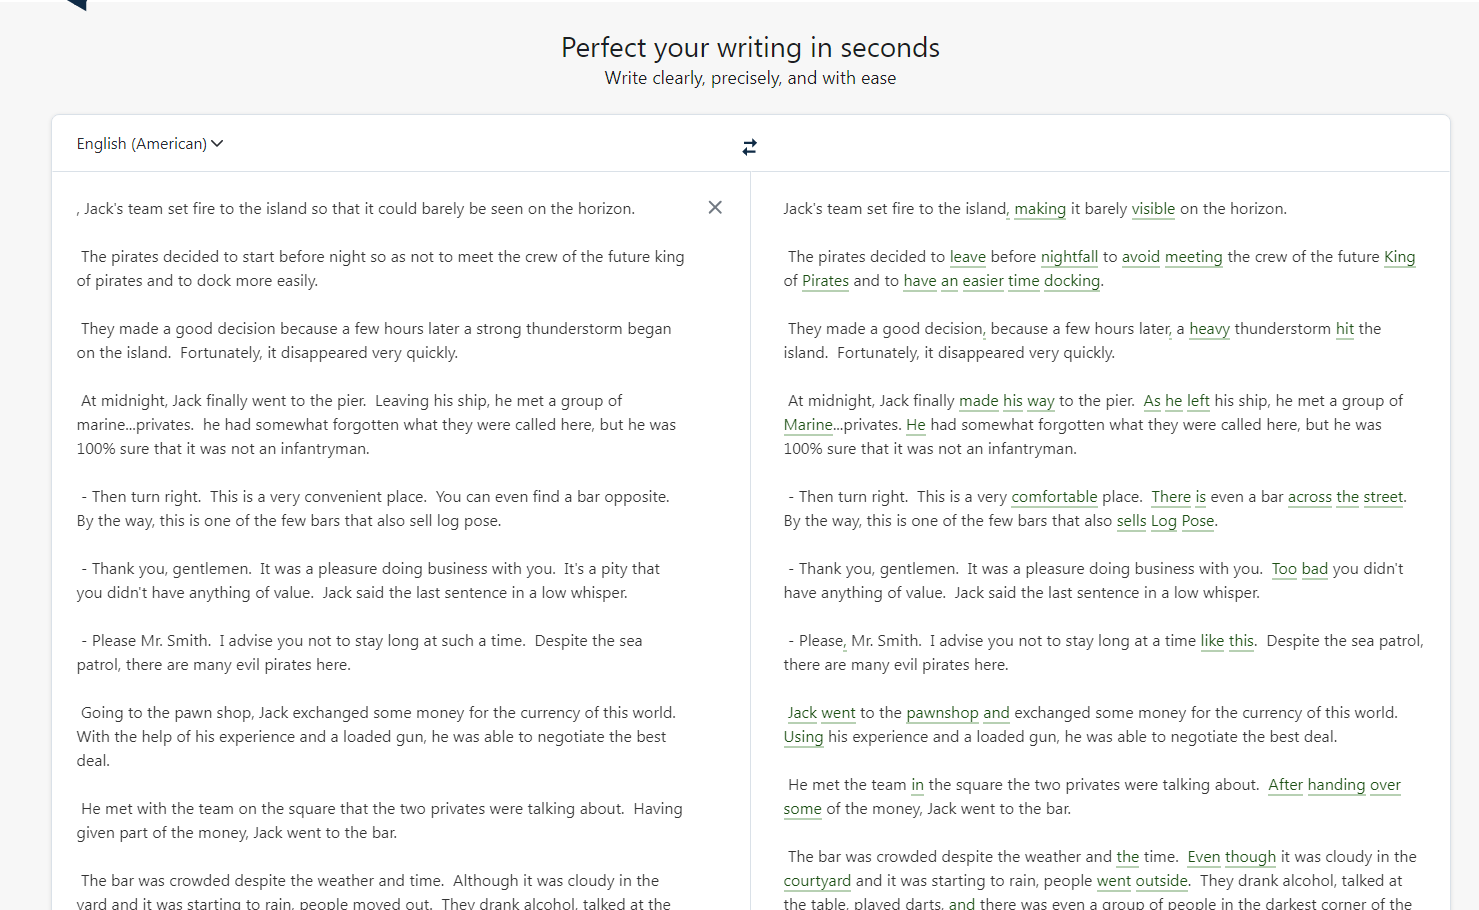Place cursor in the left input text paragraph about thunderstorm

point(375,341)
